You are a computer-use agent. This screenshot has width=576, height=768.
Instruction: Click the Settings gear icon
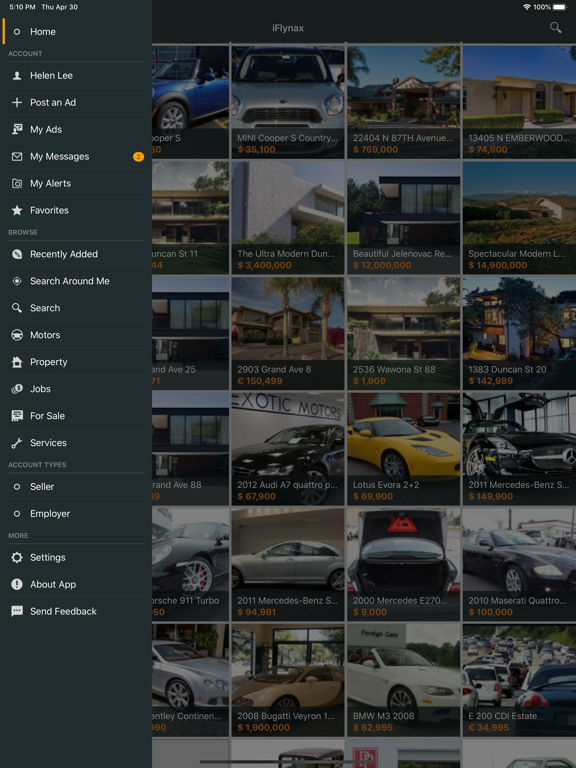[17, 557]
